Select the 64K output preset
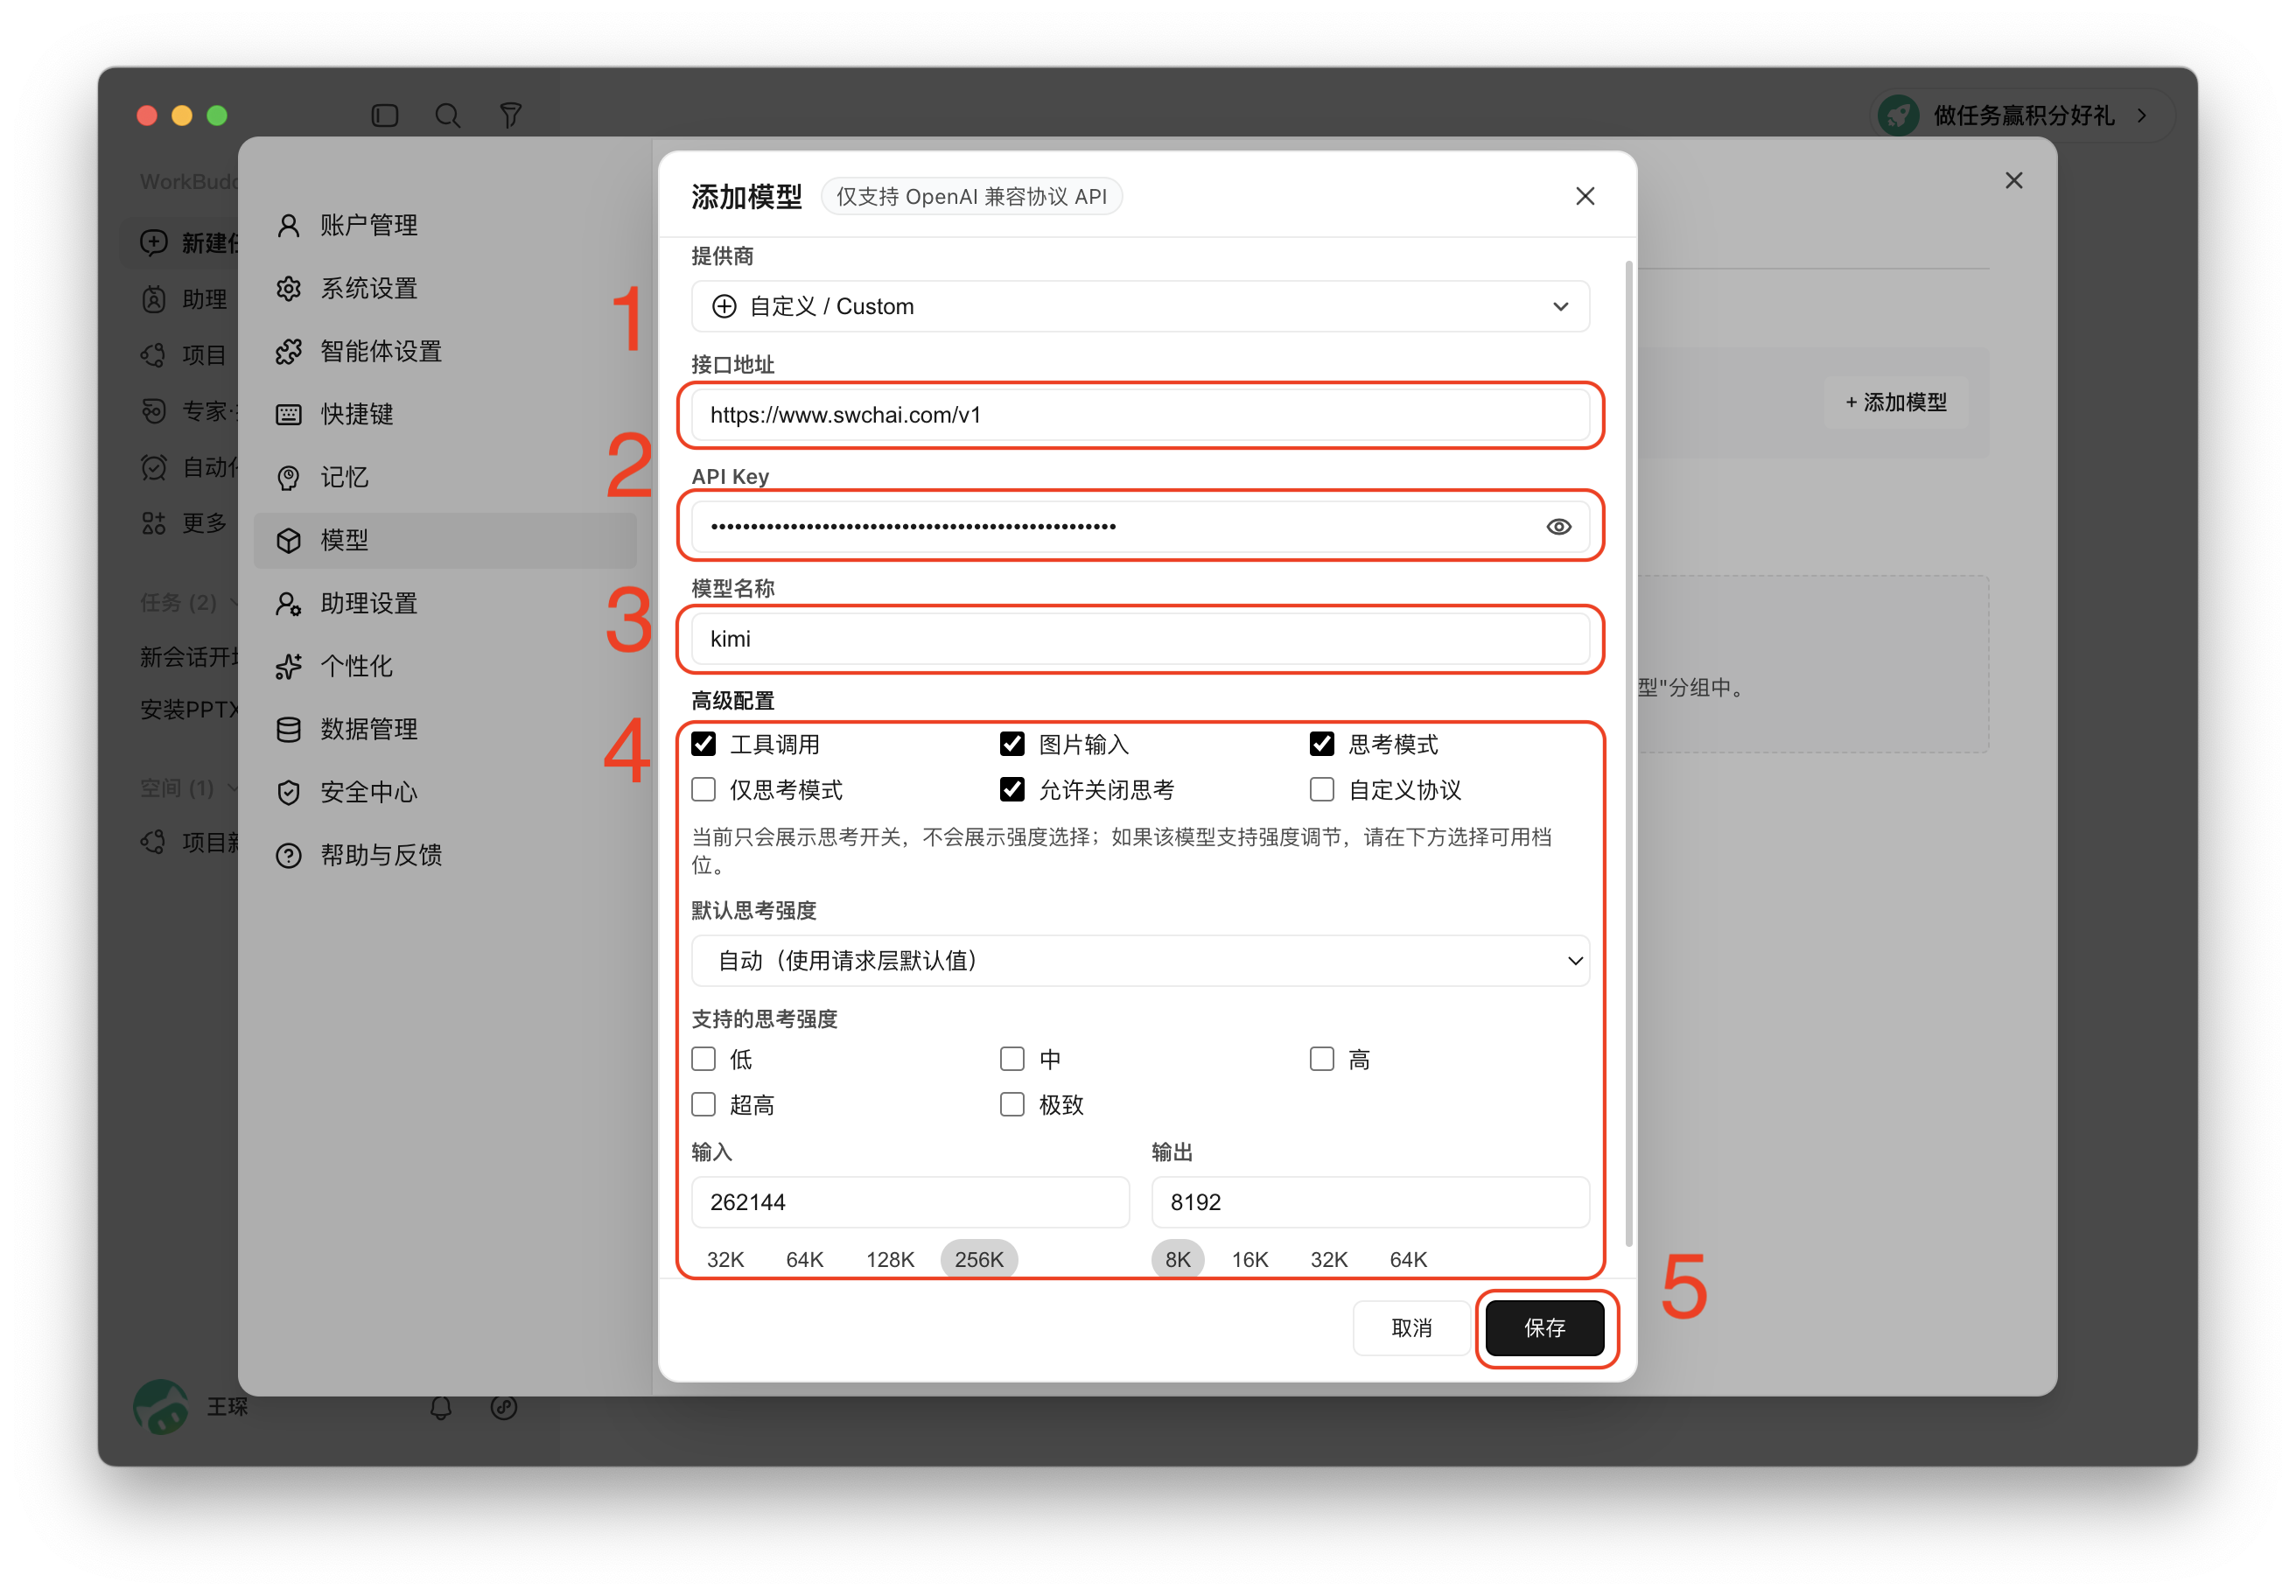Viewport: 2296px width, 1596px height. tap(1408, 1259)
